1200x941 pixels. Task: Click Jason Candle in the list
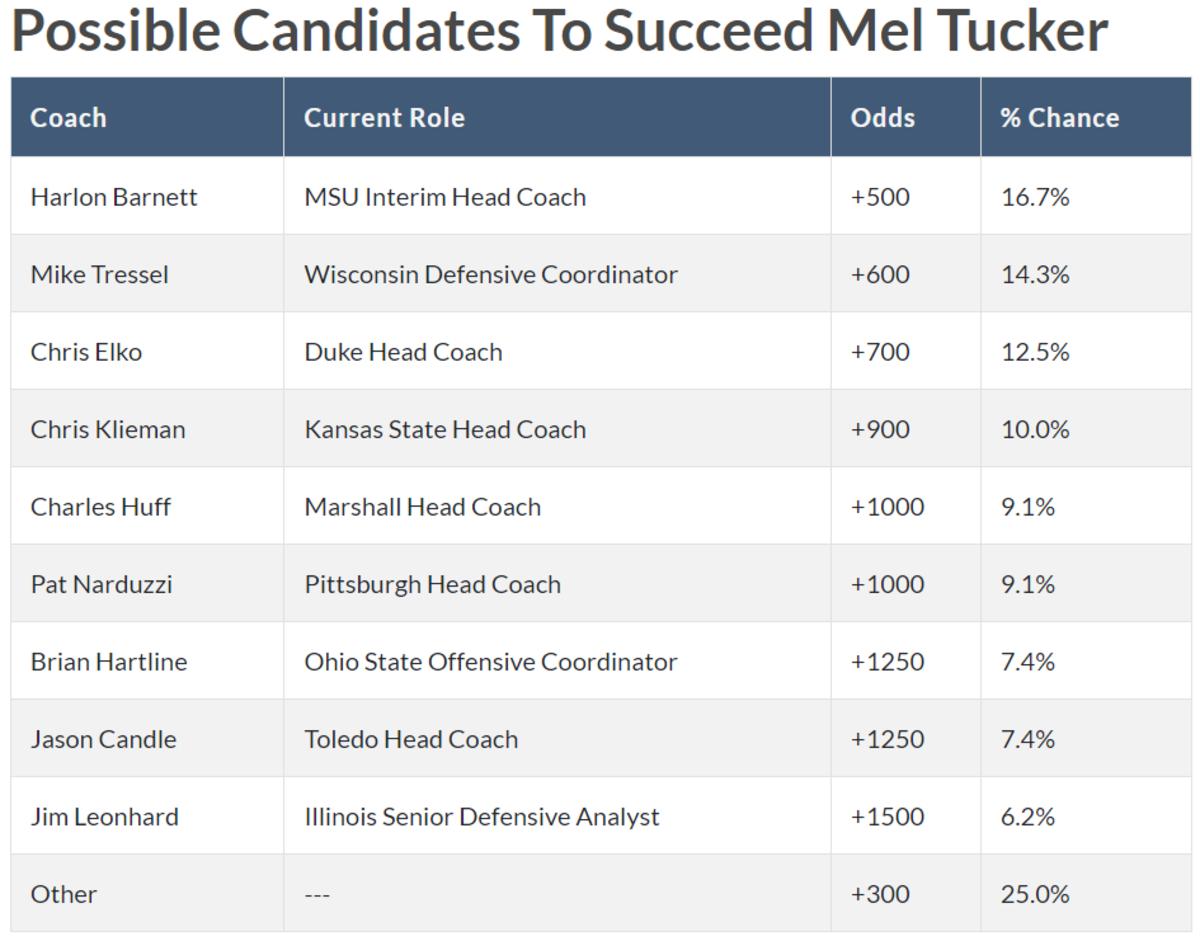click(x=103, y=739)
